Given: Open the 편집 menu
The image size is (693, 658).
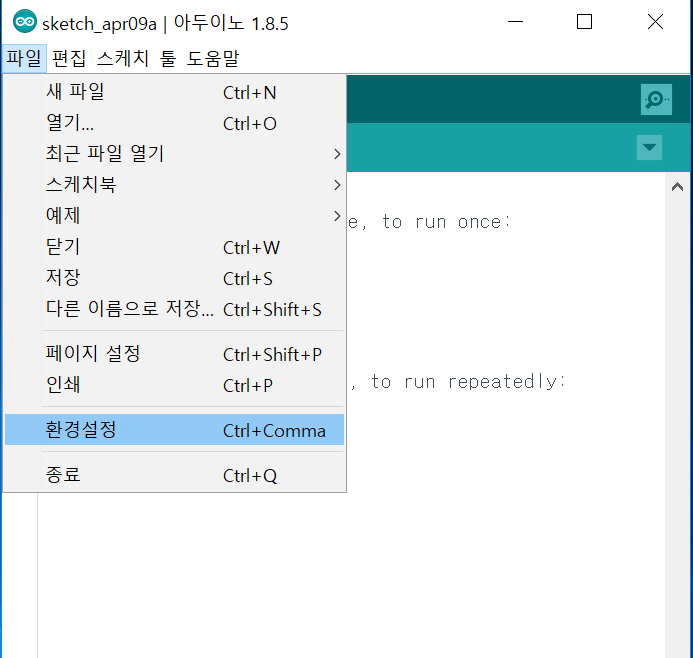Looking at the screenshot, I should [69, 58].
